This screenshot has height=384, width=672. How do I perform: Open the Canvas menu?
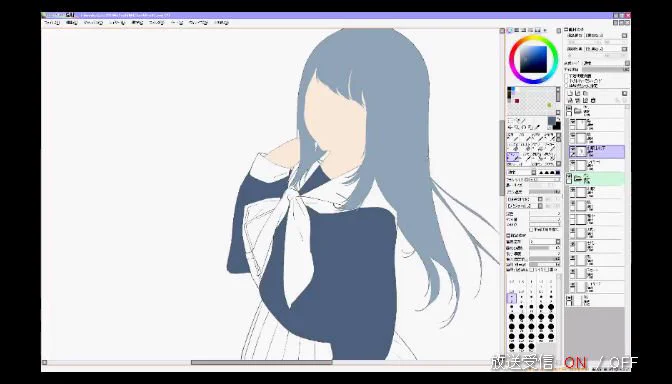93,23
